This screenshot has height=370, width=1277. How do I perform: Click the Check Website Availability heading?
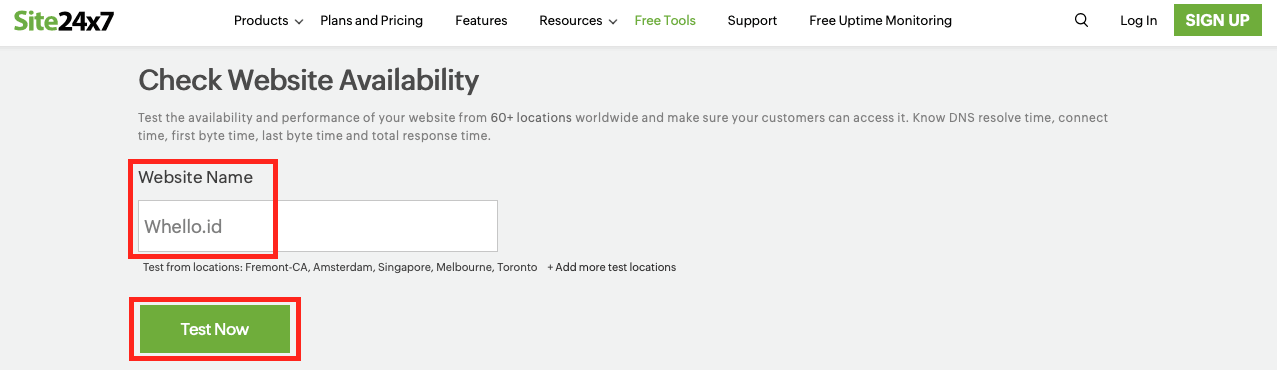tap(308, 80)
